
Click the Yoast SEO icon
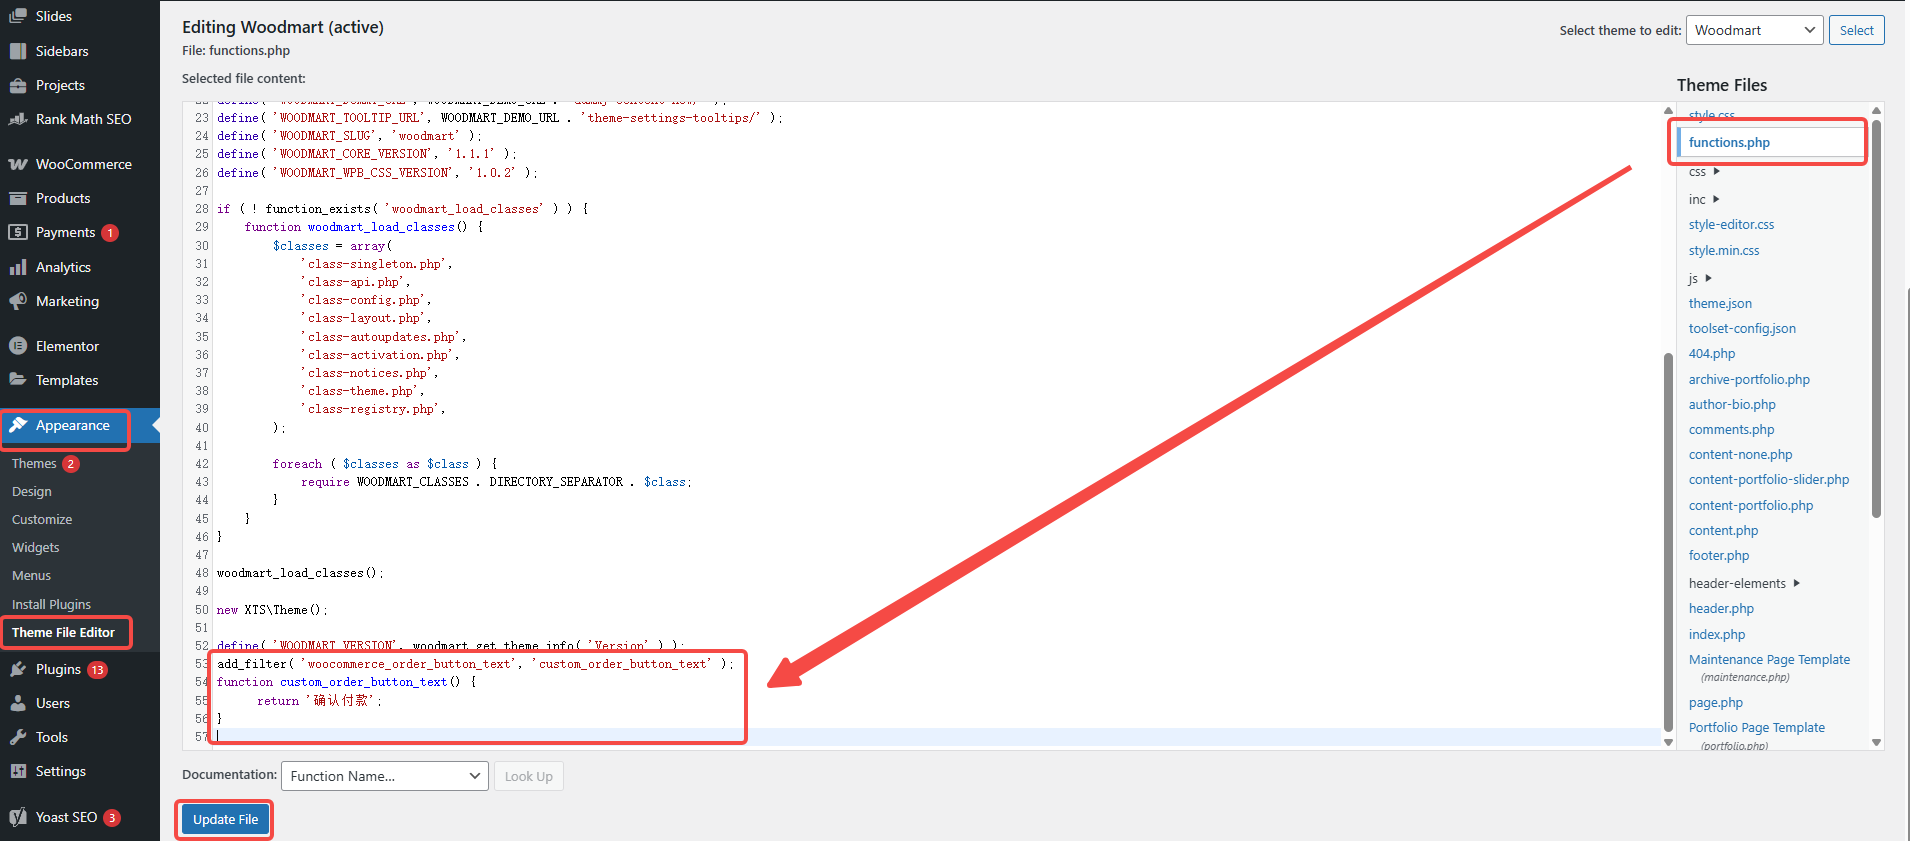click(18, 817)
